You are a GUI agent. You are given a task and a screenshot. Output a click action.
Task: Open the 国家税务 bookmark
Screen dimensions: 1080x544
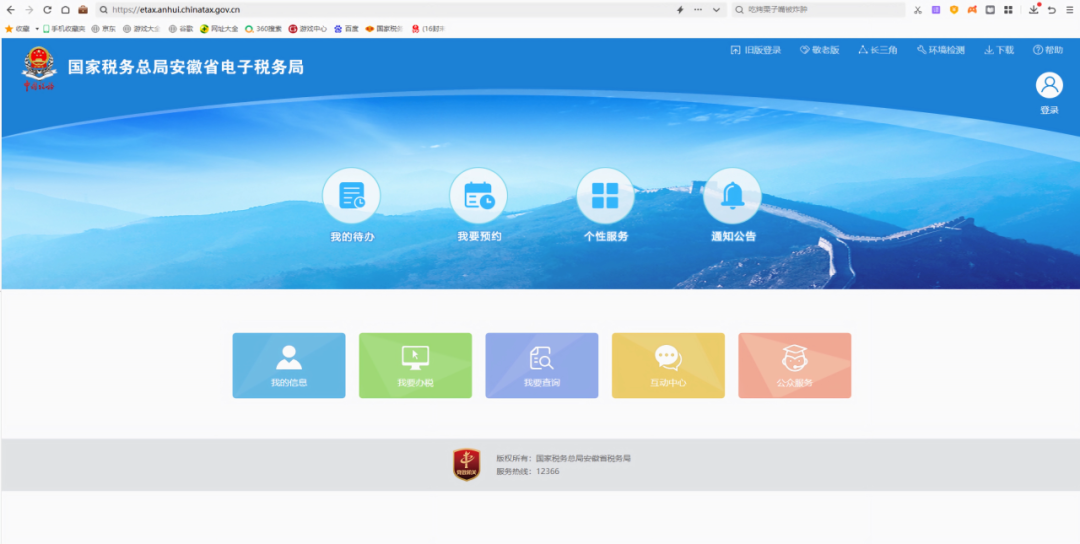(x=384, y=29)
